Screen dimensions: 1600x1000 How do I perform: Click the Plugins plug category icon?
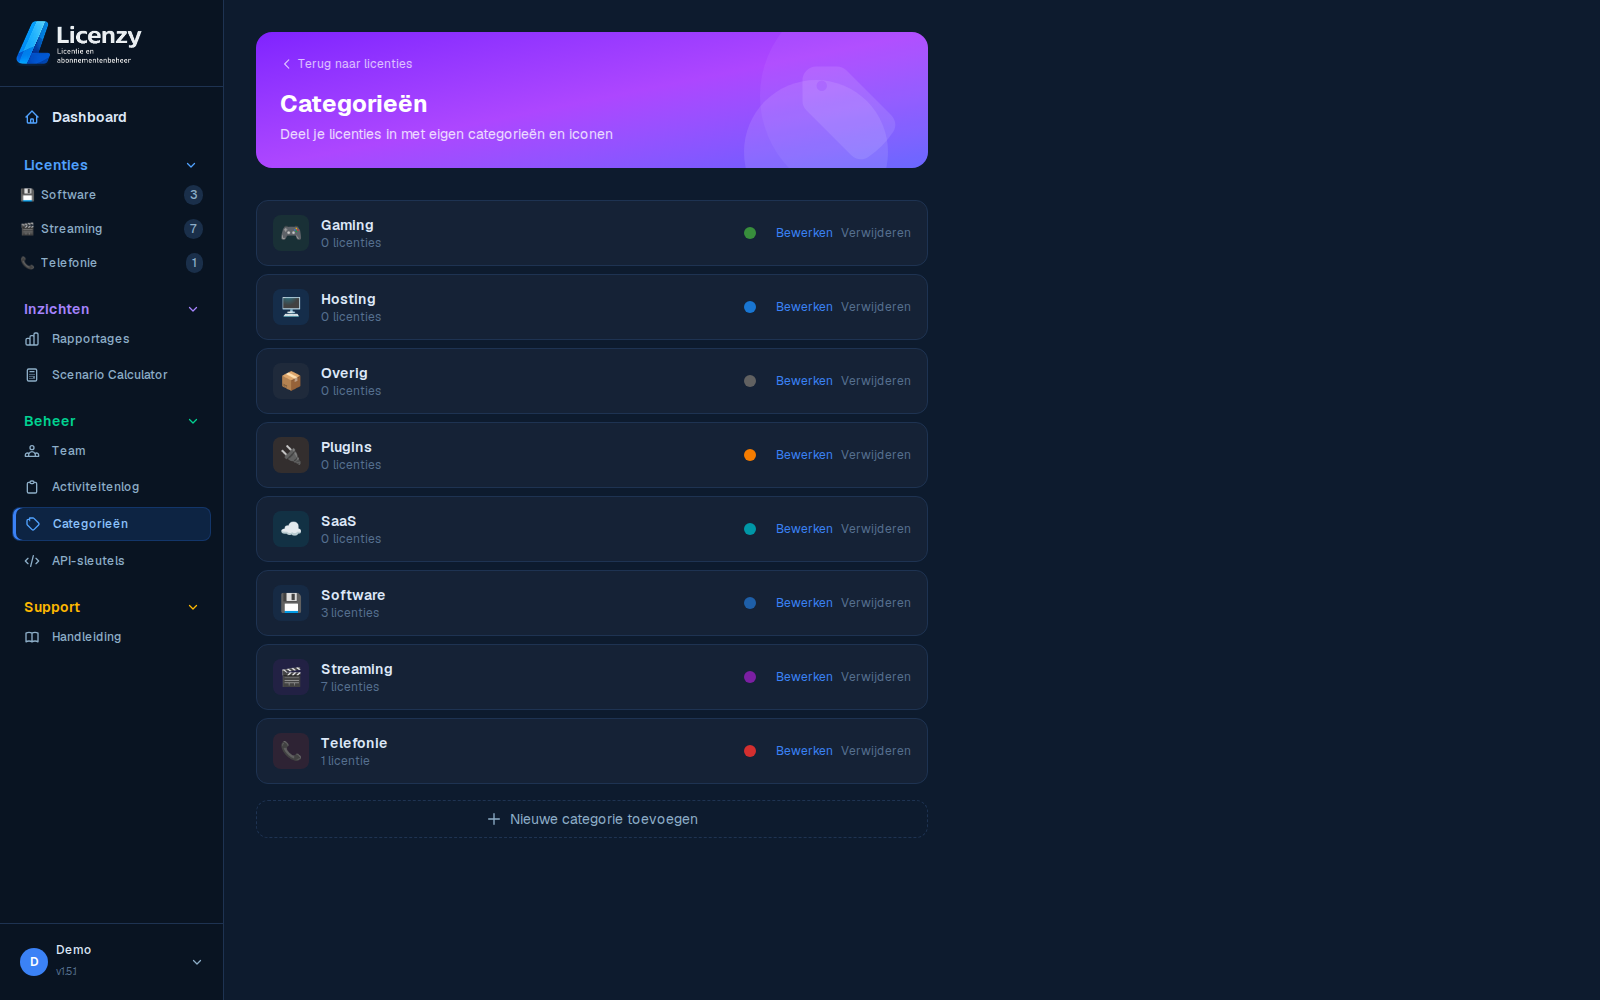[291, 455]
